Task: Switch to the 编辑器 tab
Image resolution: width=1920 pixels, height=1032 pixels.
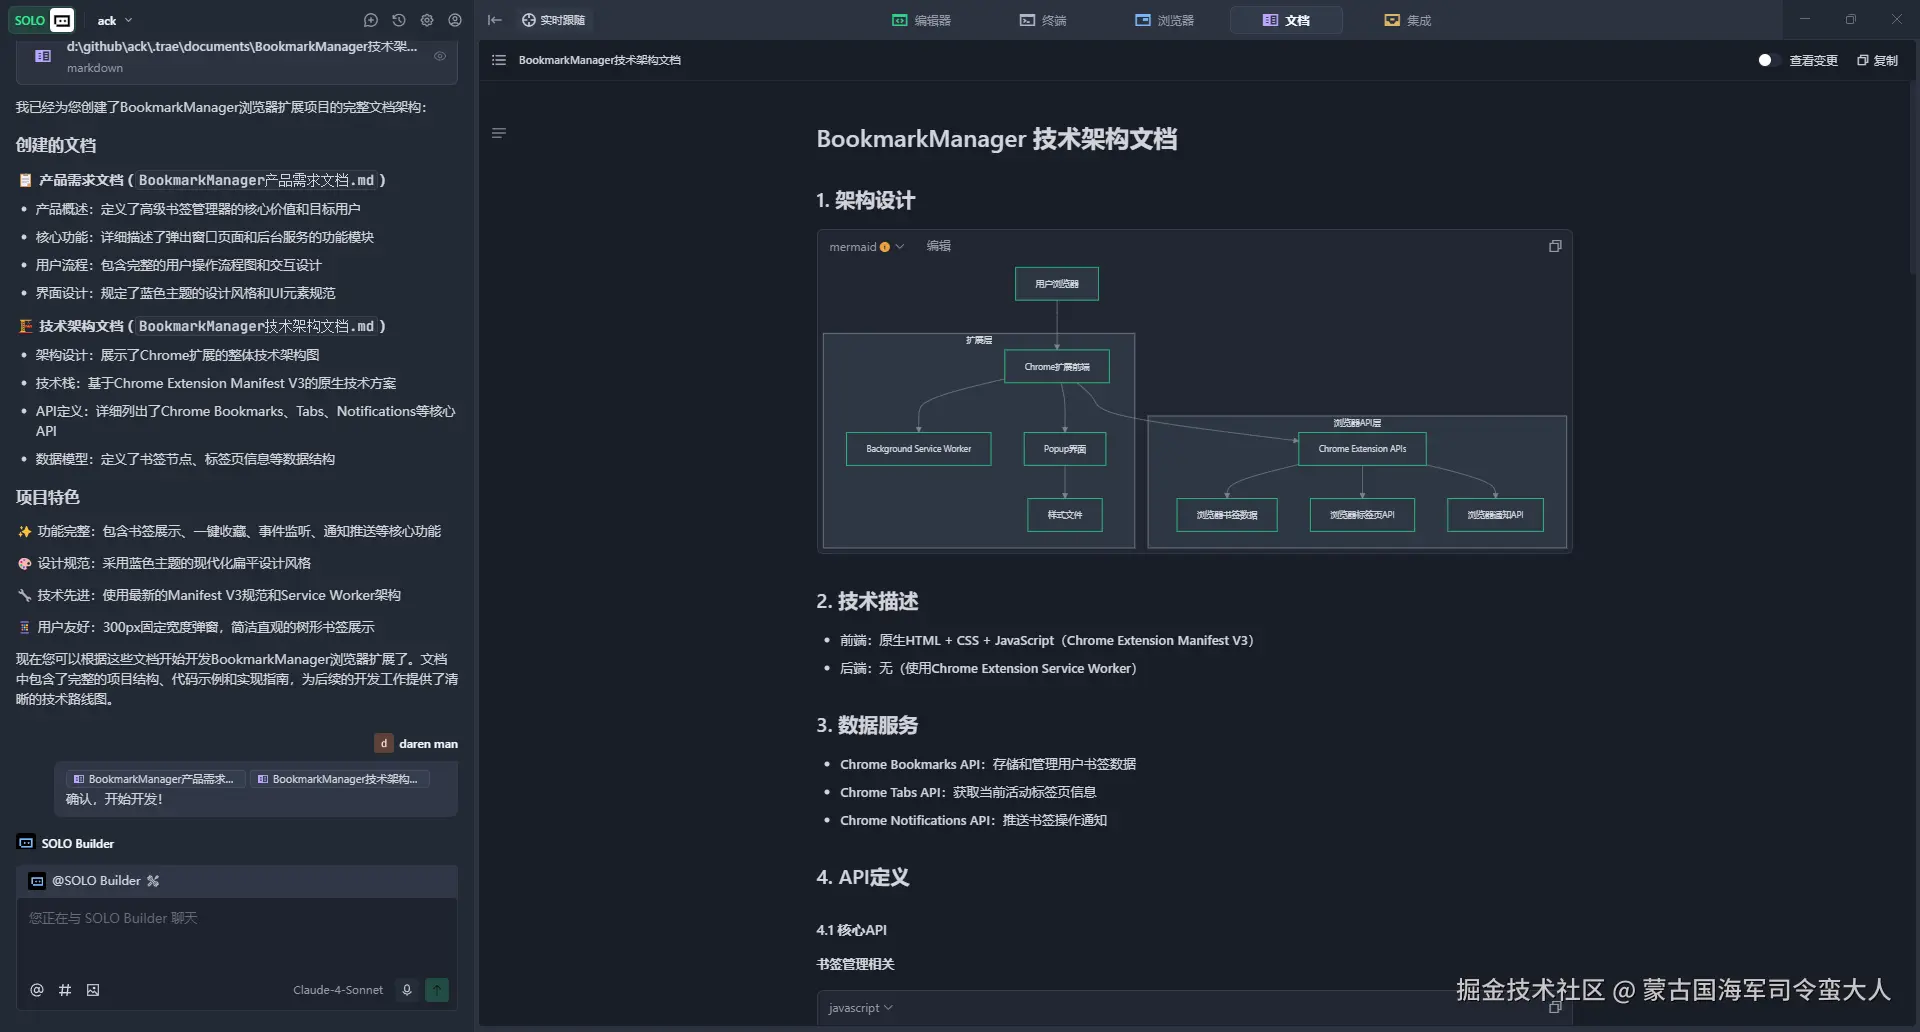Action: [921, 20]
